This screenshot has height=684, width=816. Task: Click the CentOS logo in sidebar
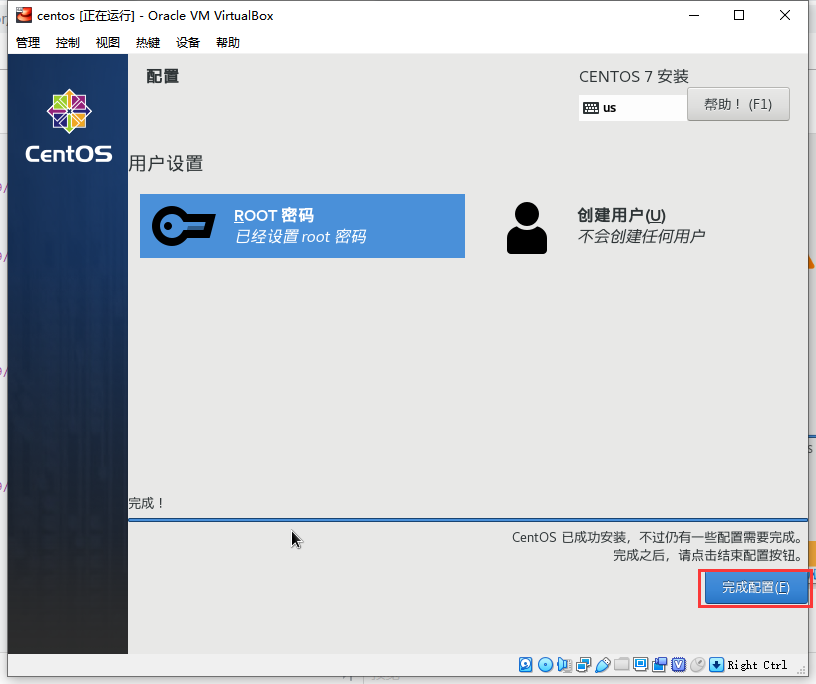69,126
